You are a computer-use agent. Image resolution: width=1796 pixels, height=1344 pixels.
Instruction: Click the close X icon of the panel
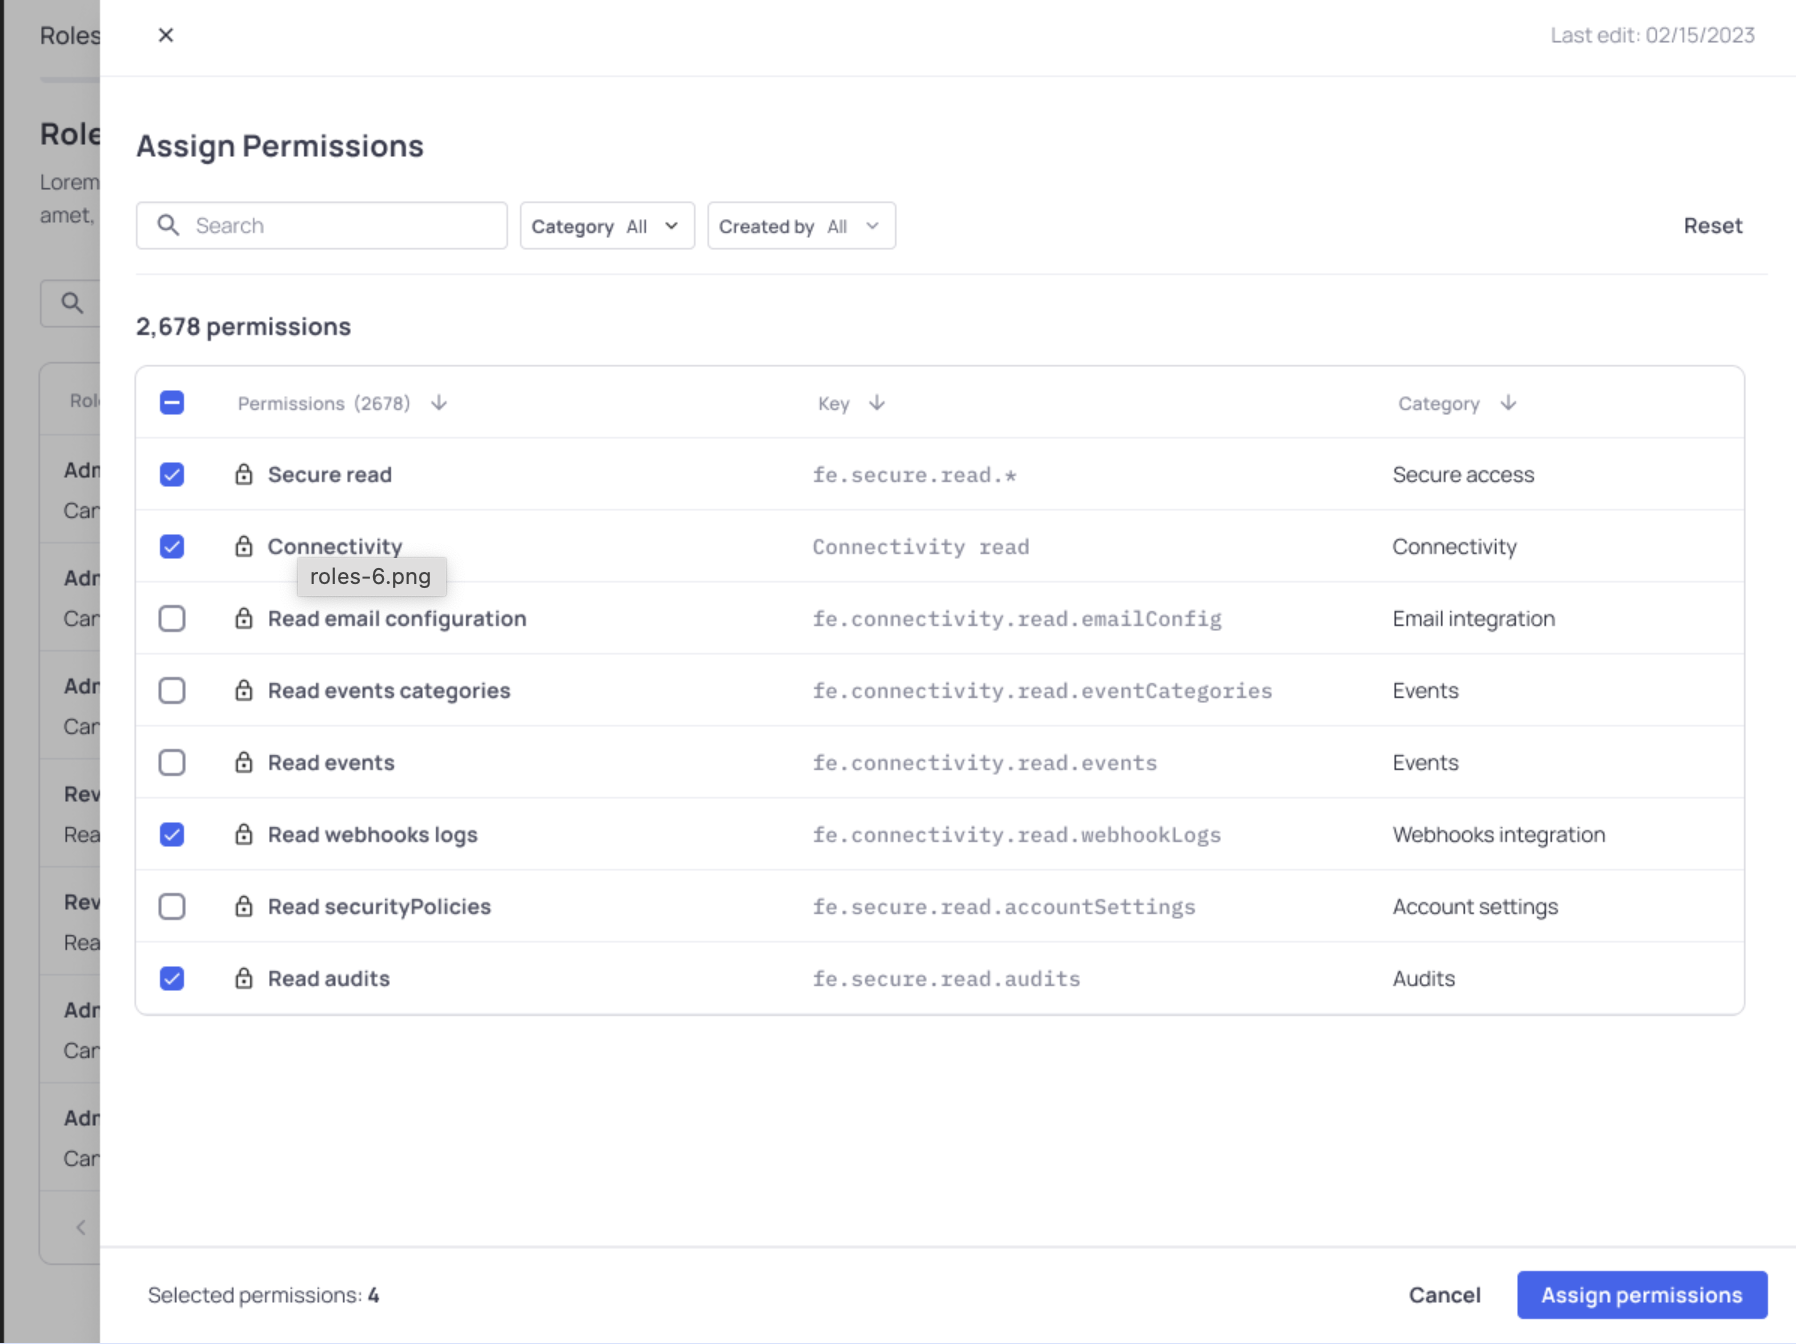[166, 35]
